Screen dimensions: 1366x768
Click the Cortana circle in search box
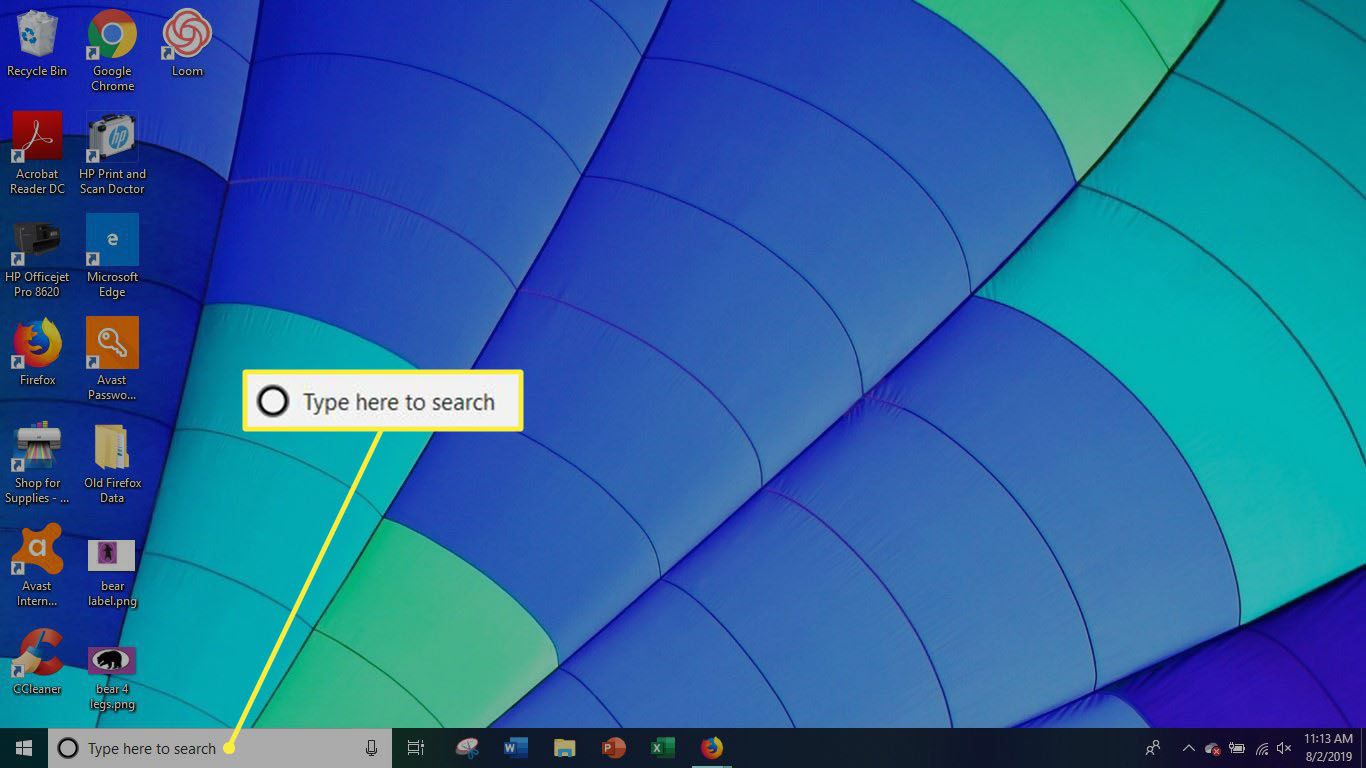tap(68, 748)
